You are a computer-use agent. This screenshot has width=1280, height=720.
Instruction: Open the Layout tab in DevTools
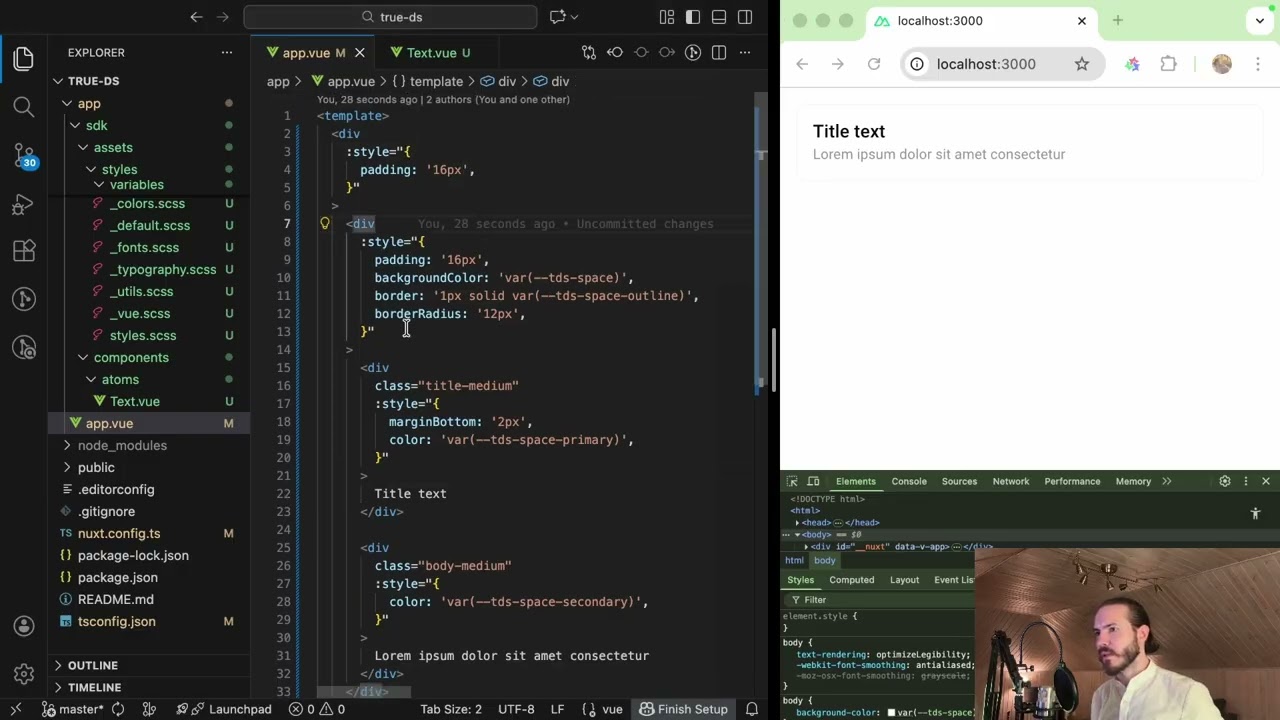[904, 580]
